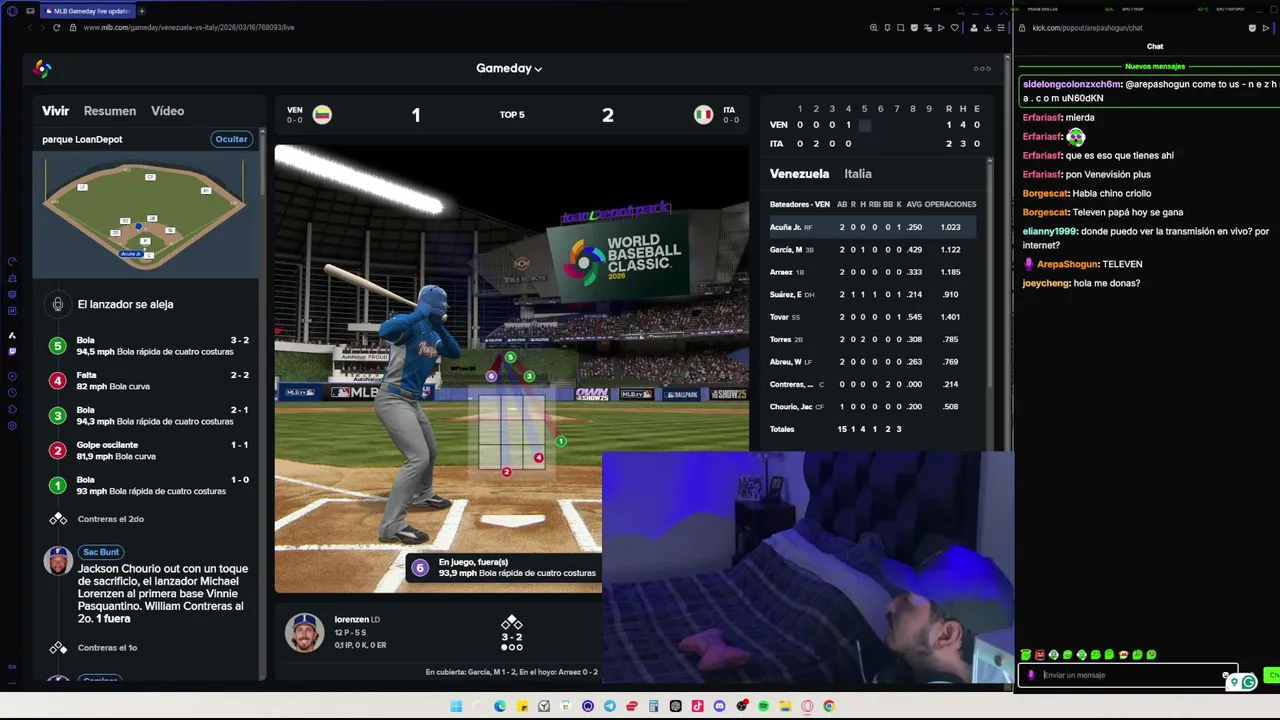Click the Sac Bunt play tag
Image resolution: width=1280 pixels, height=720 pixels.
pos(101,552)
